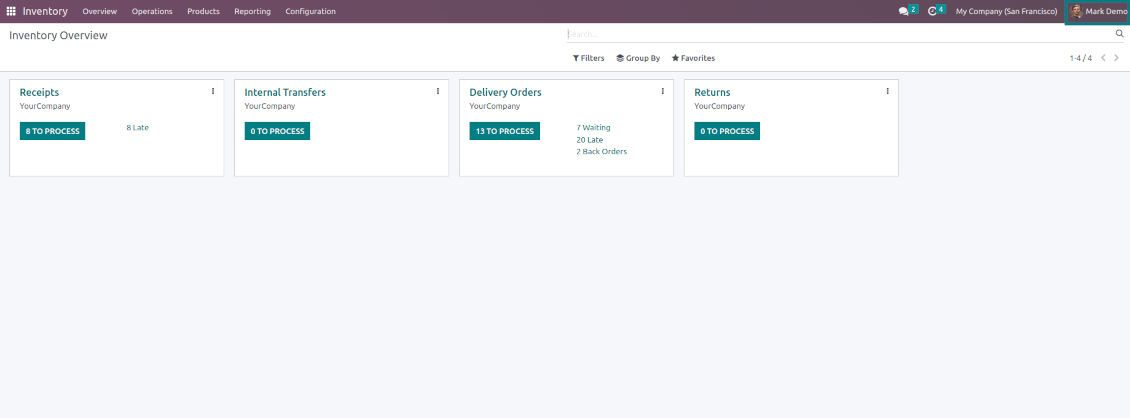Viewport: 1130px width, 418px height.
Task: Open the Reporting menu
Action: [252, 11]
